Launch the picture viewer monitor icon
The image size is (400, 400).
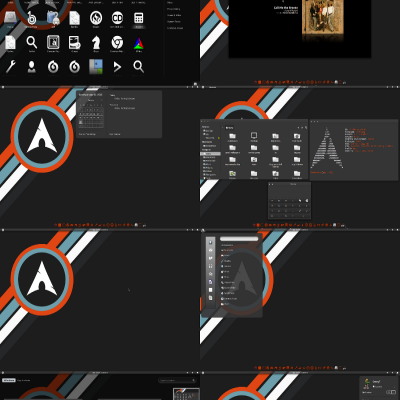[x=75, y=42]
